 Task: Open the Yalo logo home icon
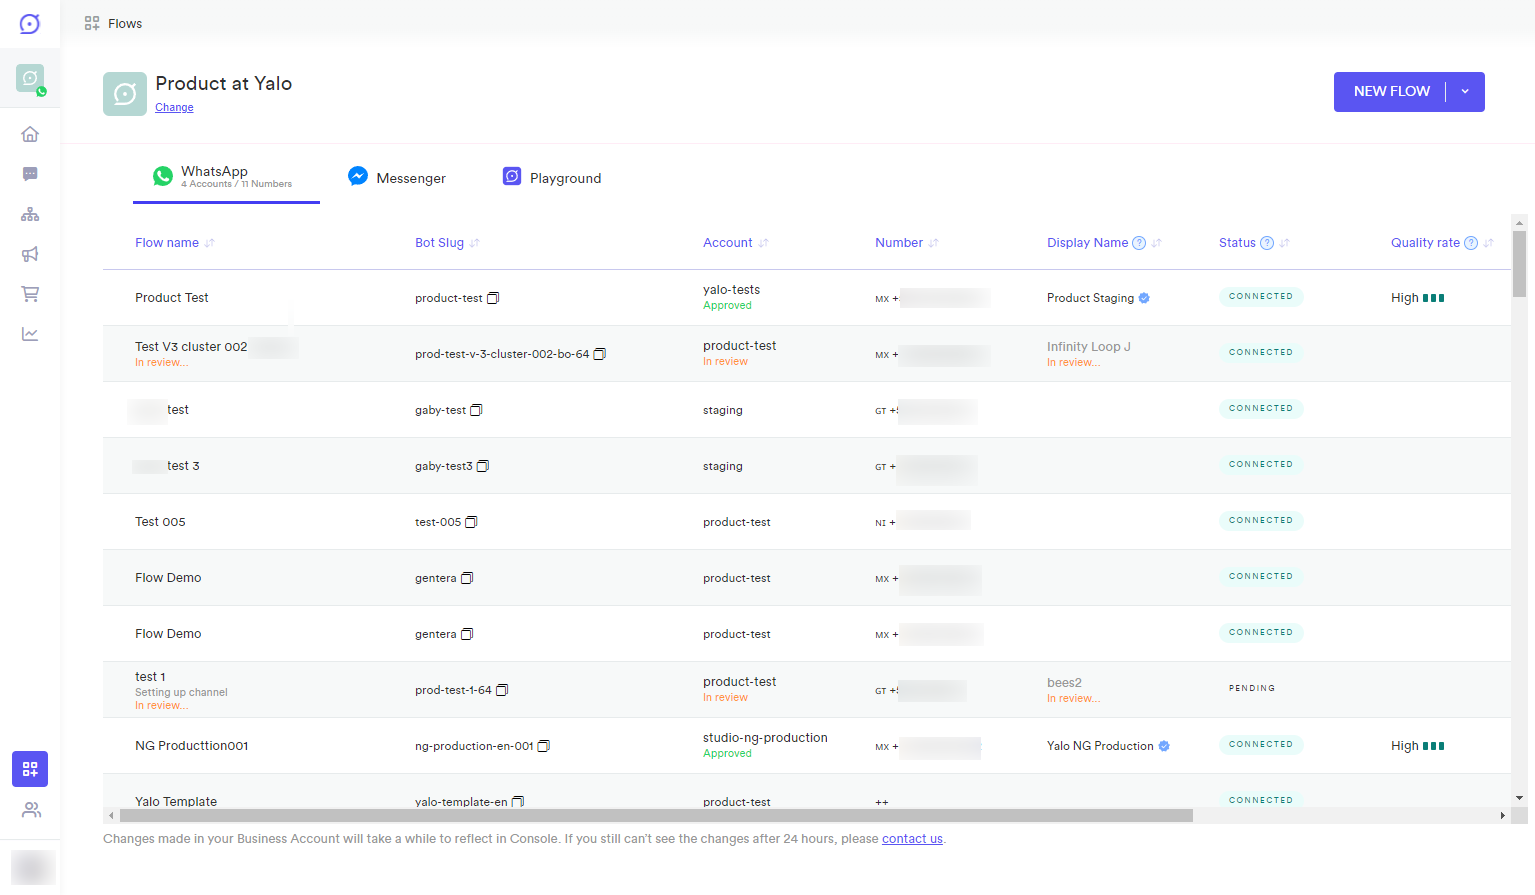pos(30,24)
